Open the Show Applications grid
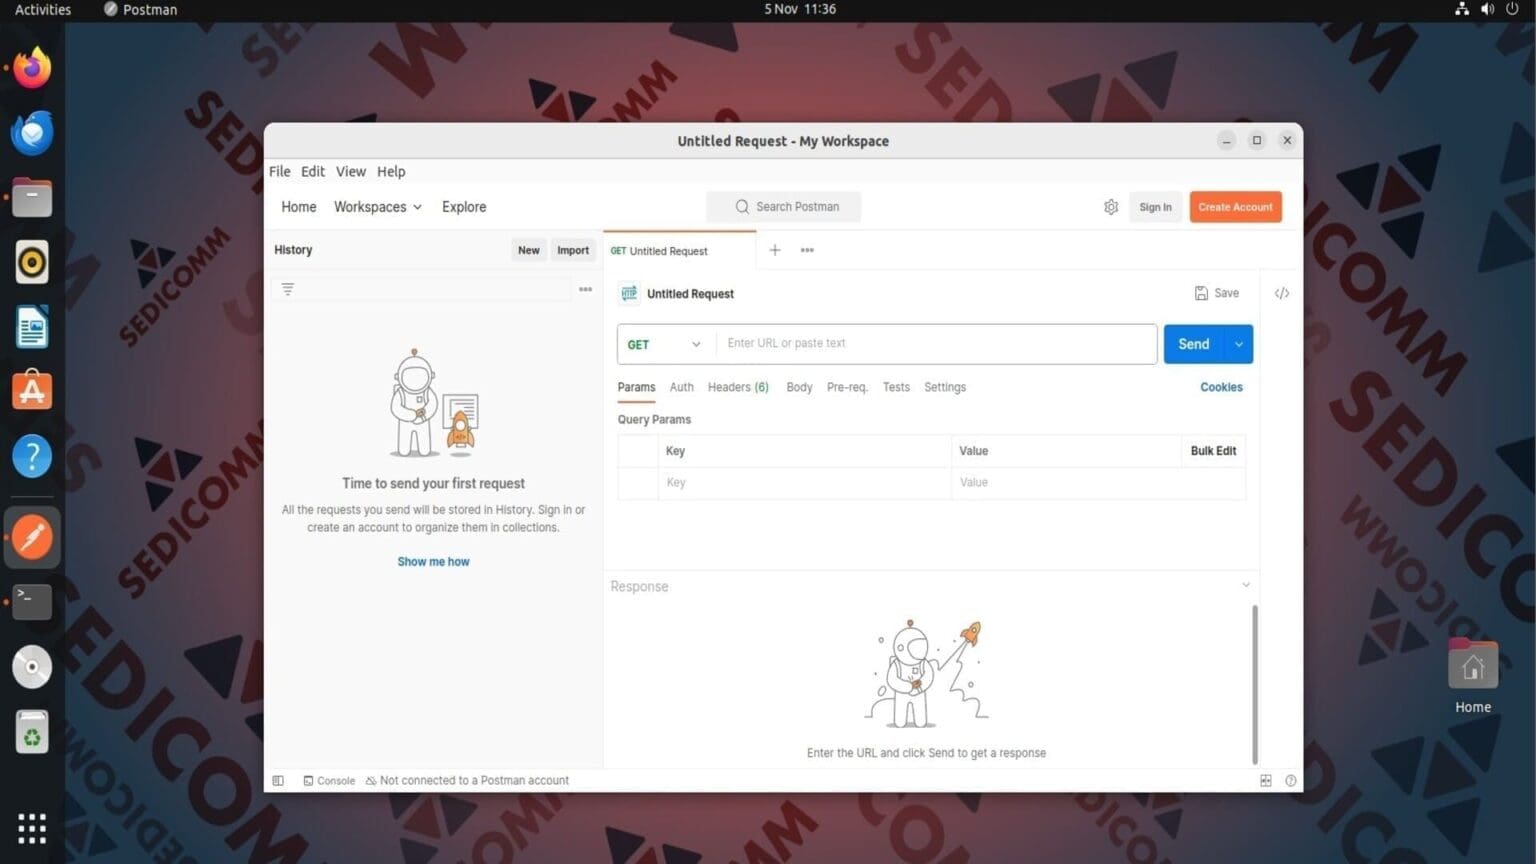 [32, 828]
